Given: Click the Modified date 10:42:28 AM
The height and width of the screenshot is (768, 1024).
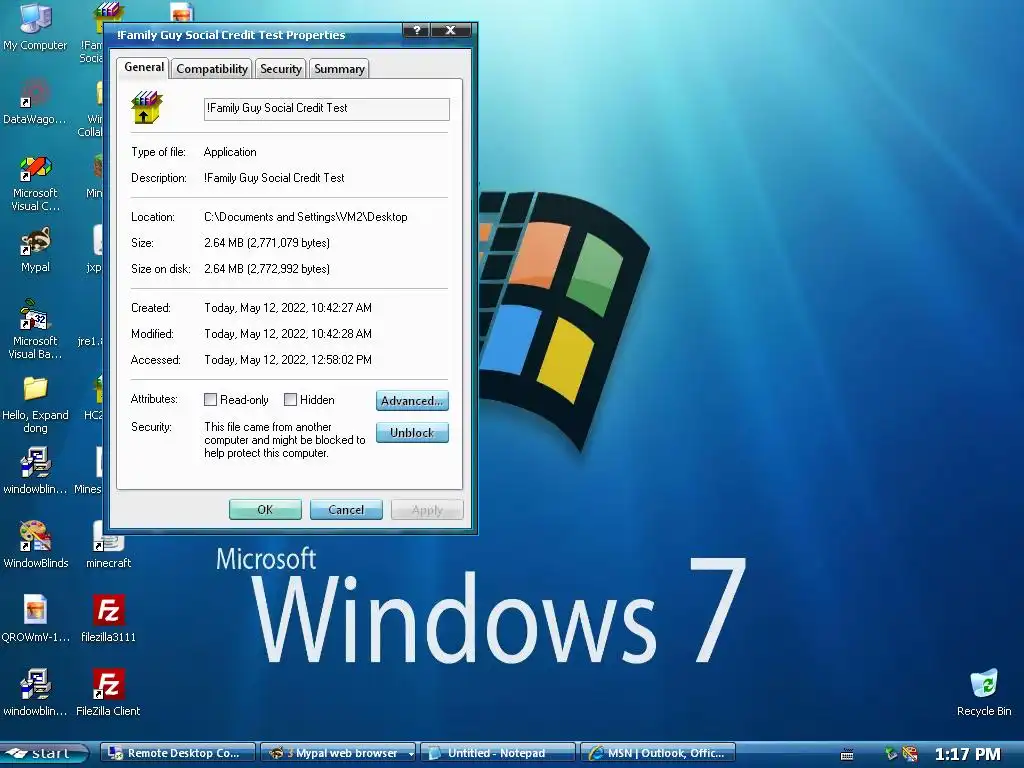Looking at the screenshot, I should (x=287, y=334).
